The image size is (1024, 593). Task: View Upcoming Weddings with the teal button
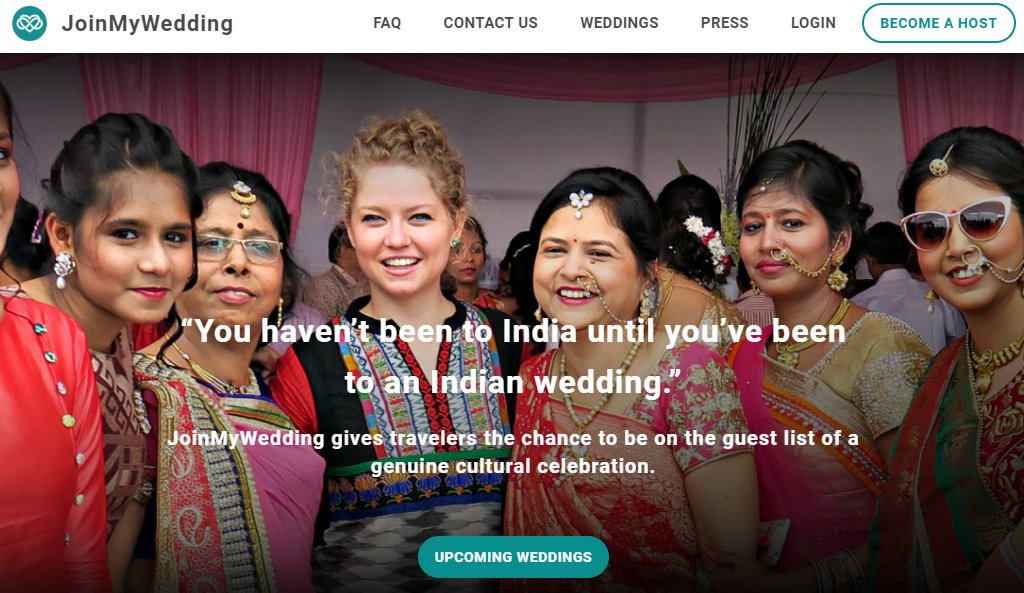tap(513, 557)
